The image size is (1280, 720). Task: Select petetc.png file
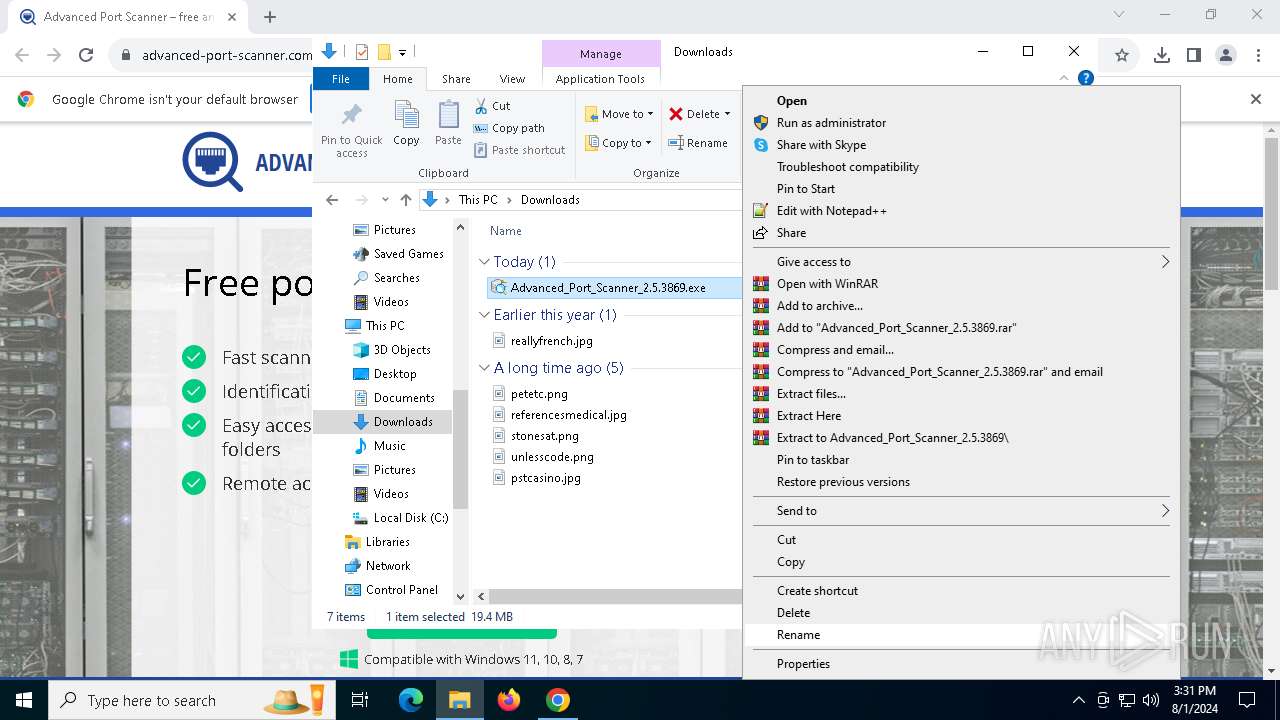point(539,394)
